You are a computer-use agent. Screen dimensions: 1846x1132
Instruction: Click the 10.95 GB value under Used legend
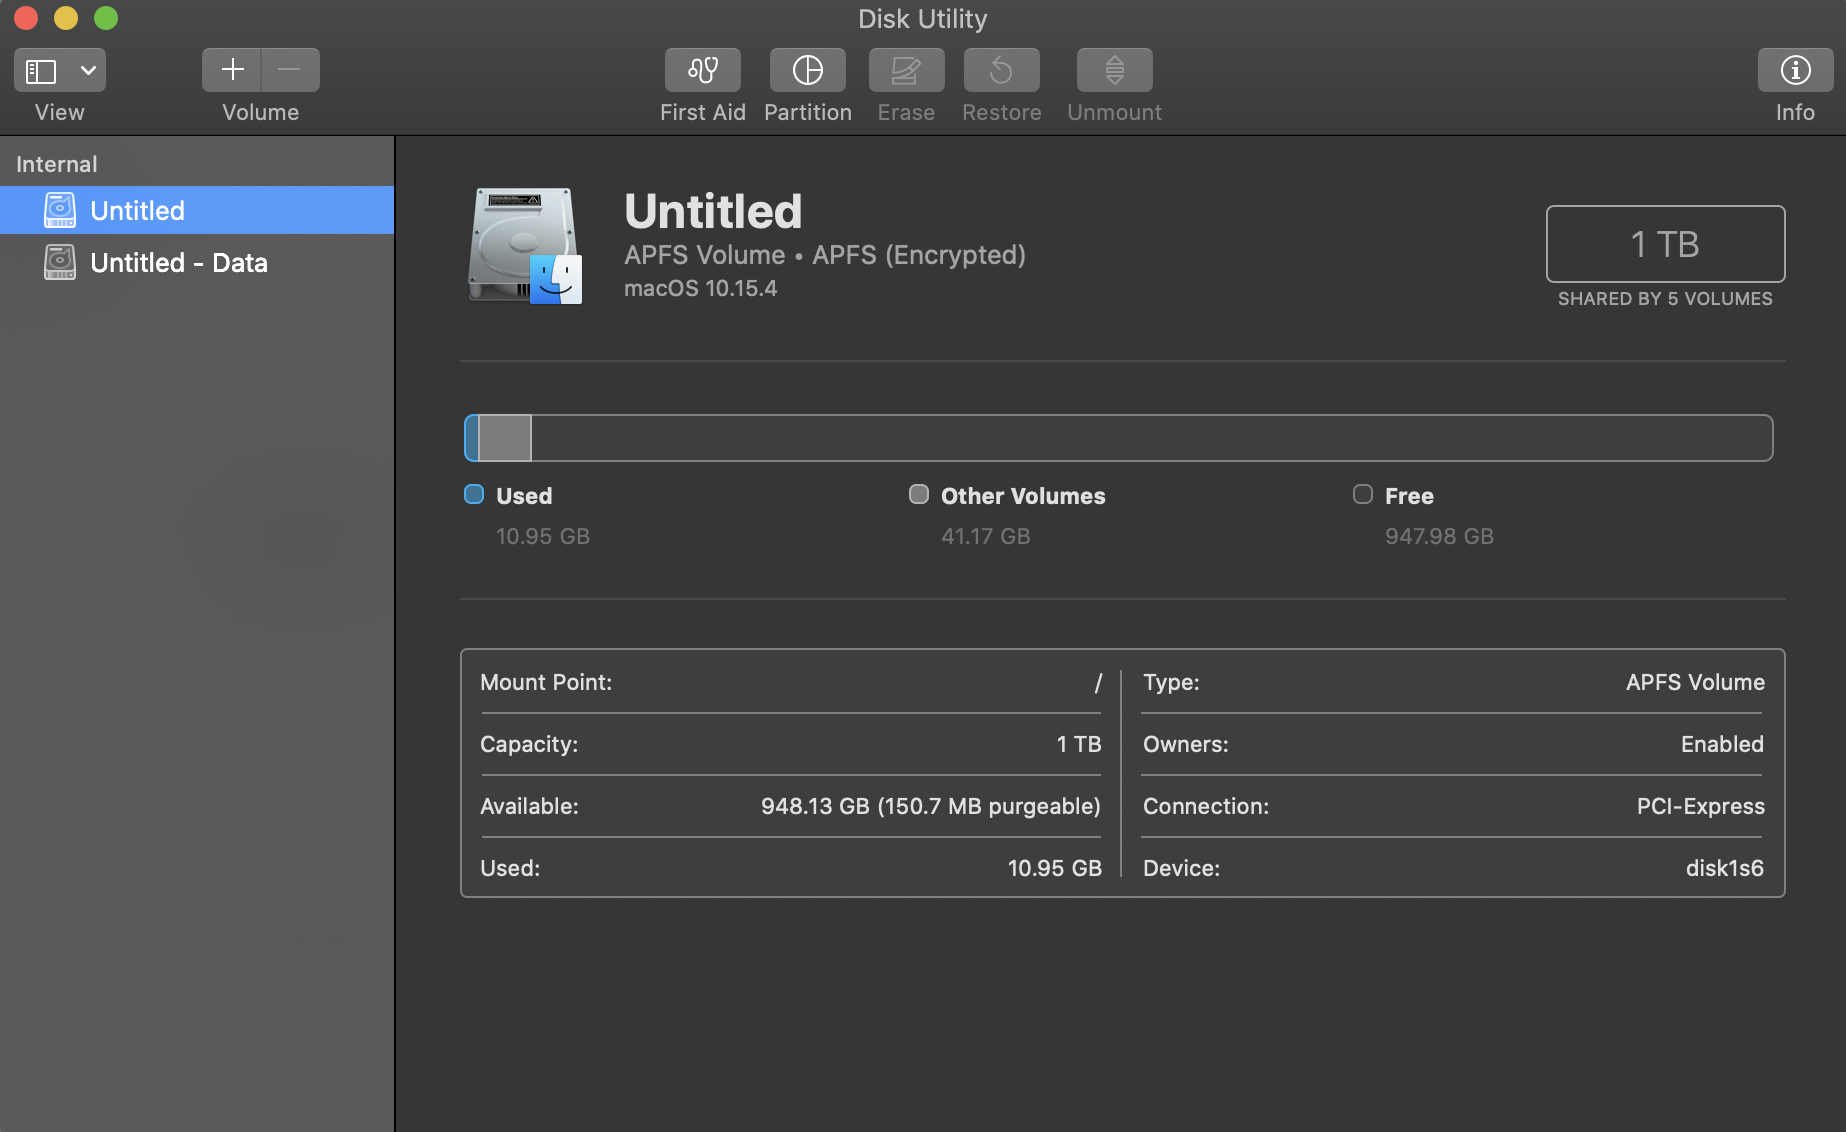[543, 536]
